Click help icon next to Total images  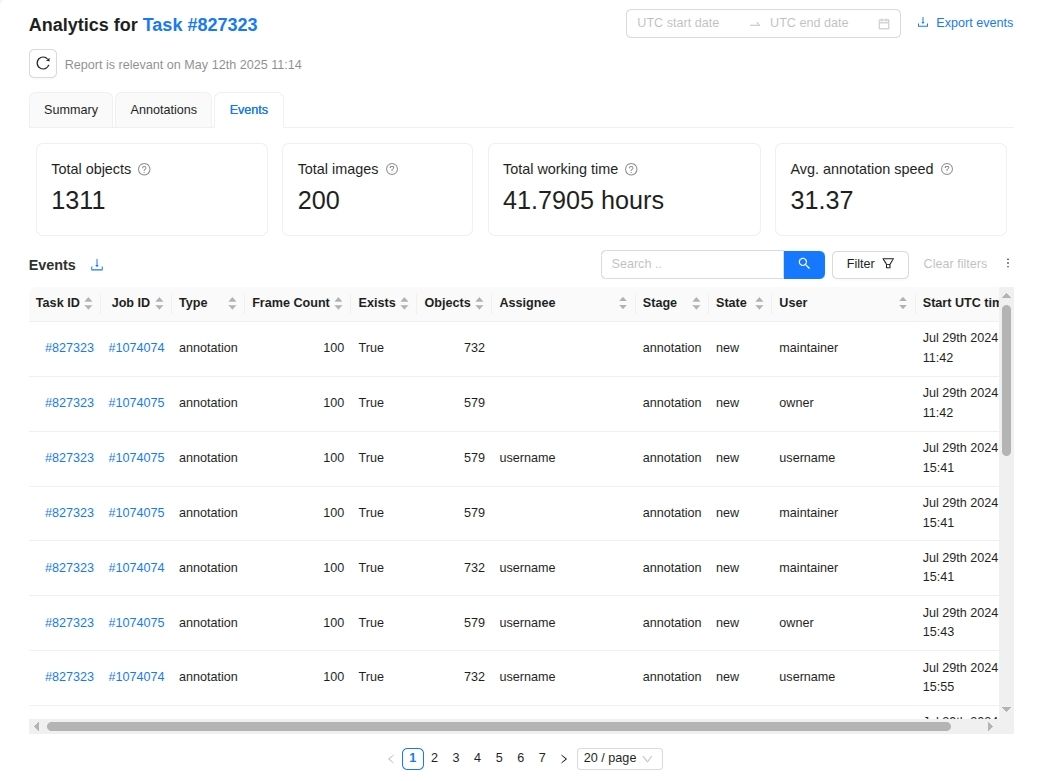point(392,170)
